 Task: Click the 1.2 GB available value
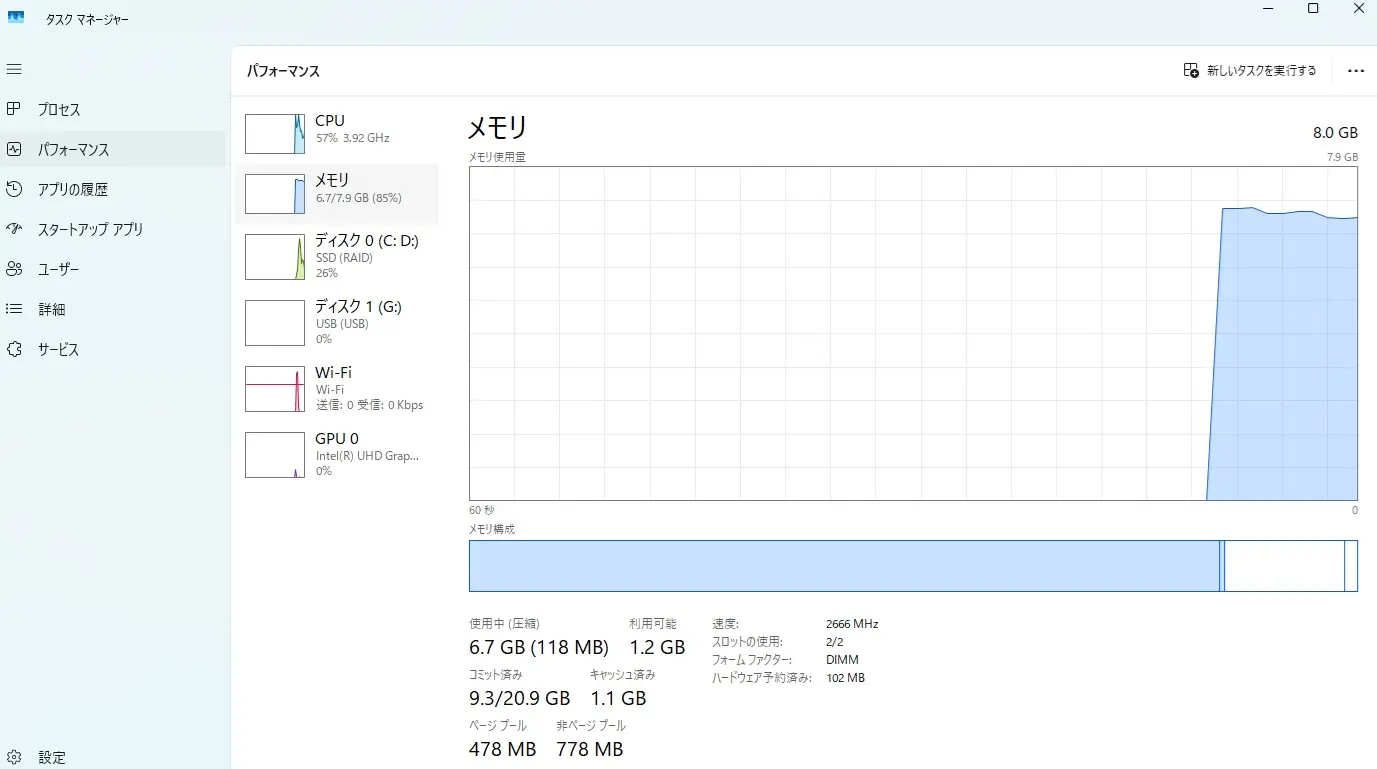click(657, 648)
